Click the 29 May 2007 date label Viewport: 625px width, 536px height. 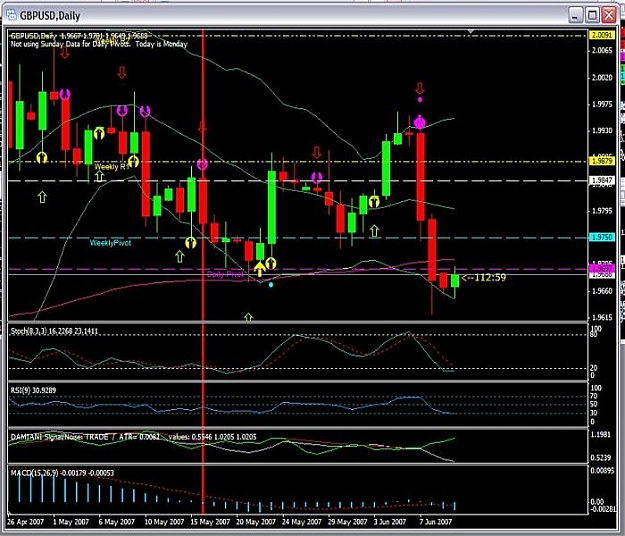tap(347, 522)
